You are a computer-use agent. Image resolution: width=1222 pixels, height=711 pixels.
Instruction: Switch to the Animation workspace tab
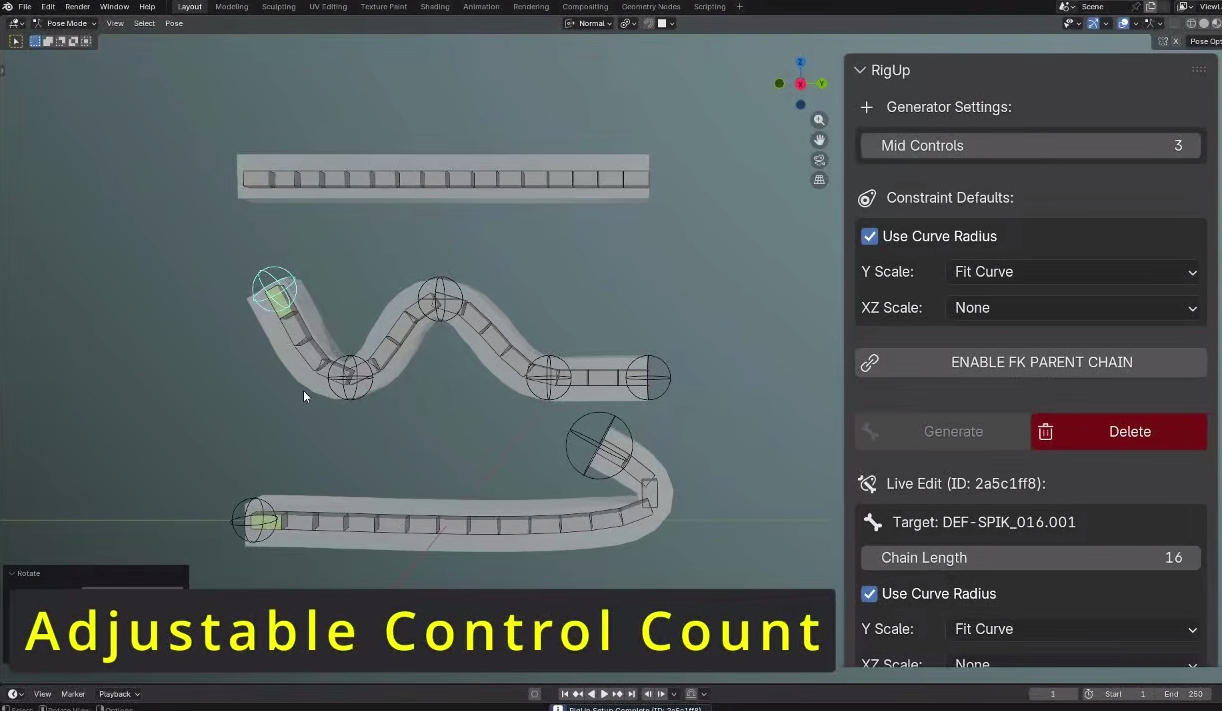(x=481, y=6)
